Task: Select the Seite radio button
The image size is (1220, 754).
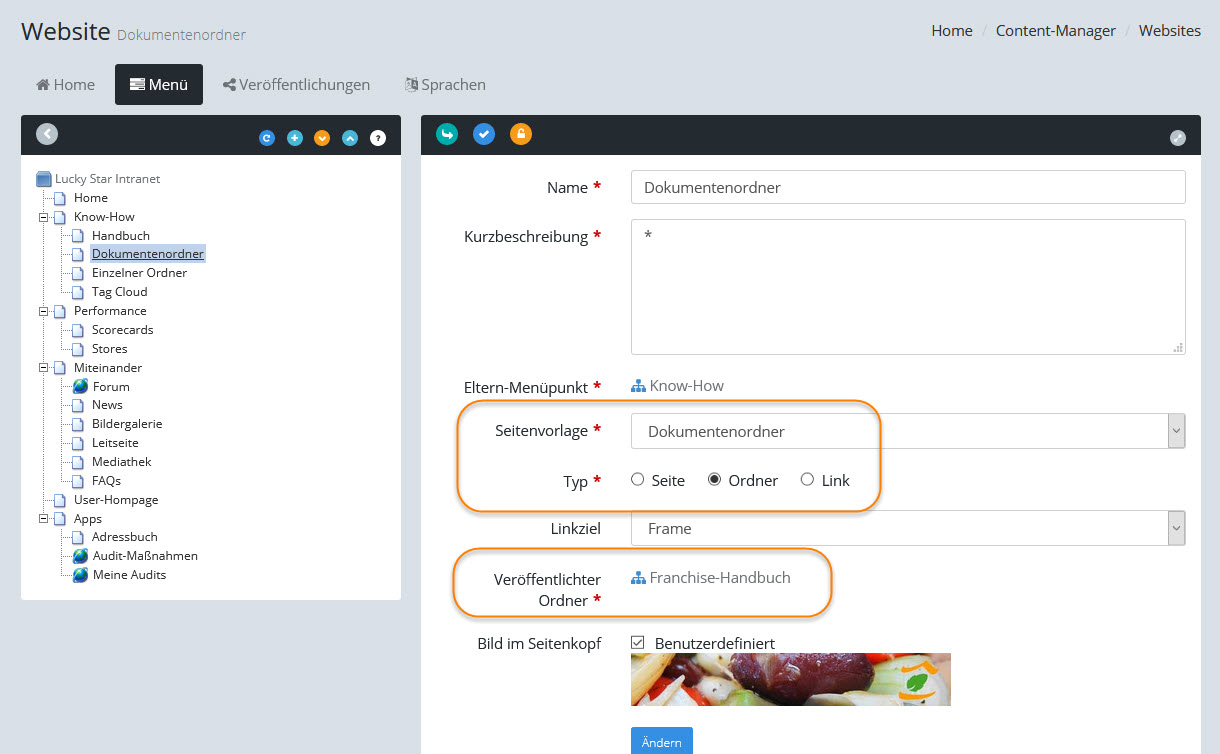Action: tap(638, 480)
